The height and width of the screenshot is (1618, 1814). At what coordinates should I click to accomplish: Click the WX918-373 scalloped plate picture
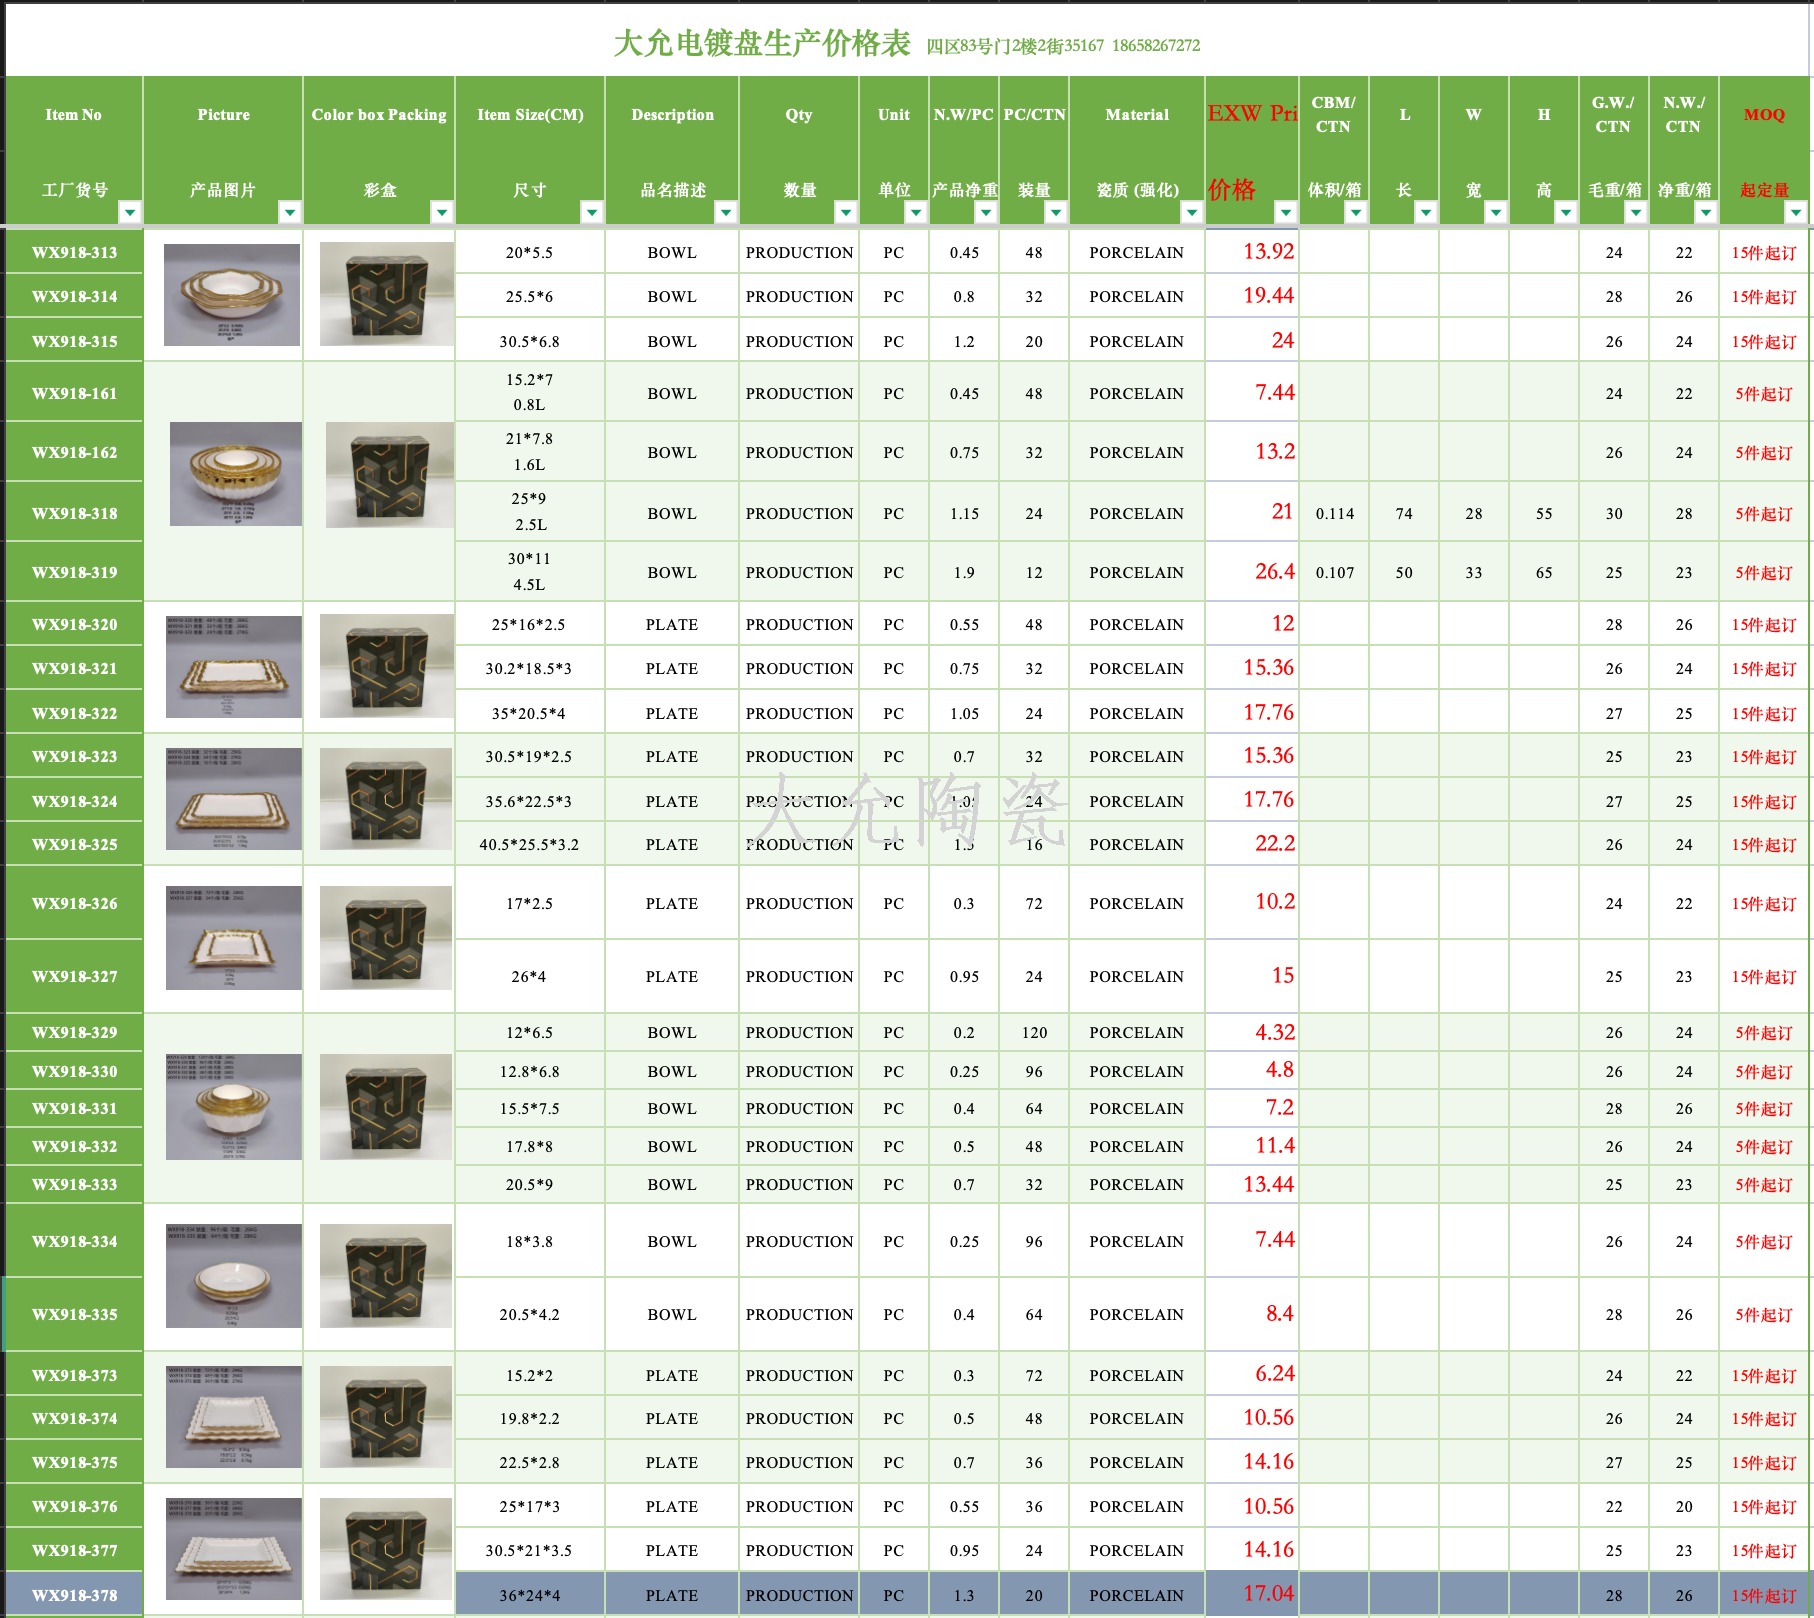click(233, 1417)
